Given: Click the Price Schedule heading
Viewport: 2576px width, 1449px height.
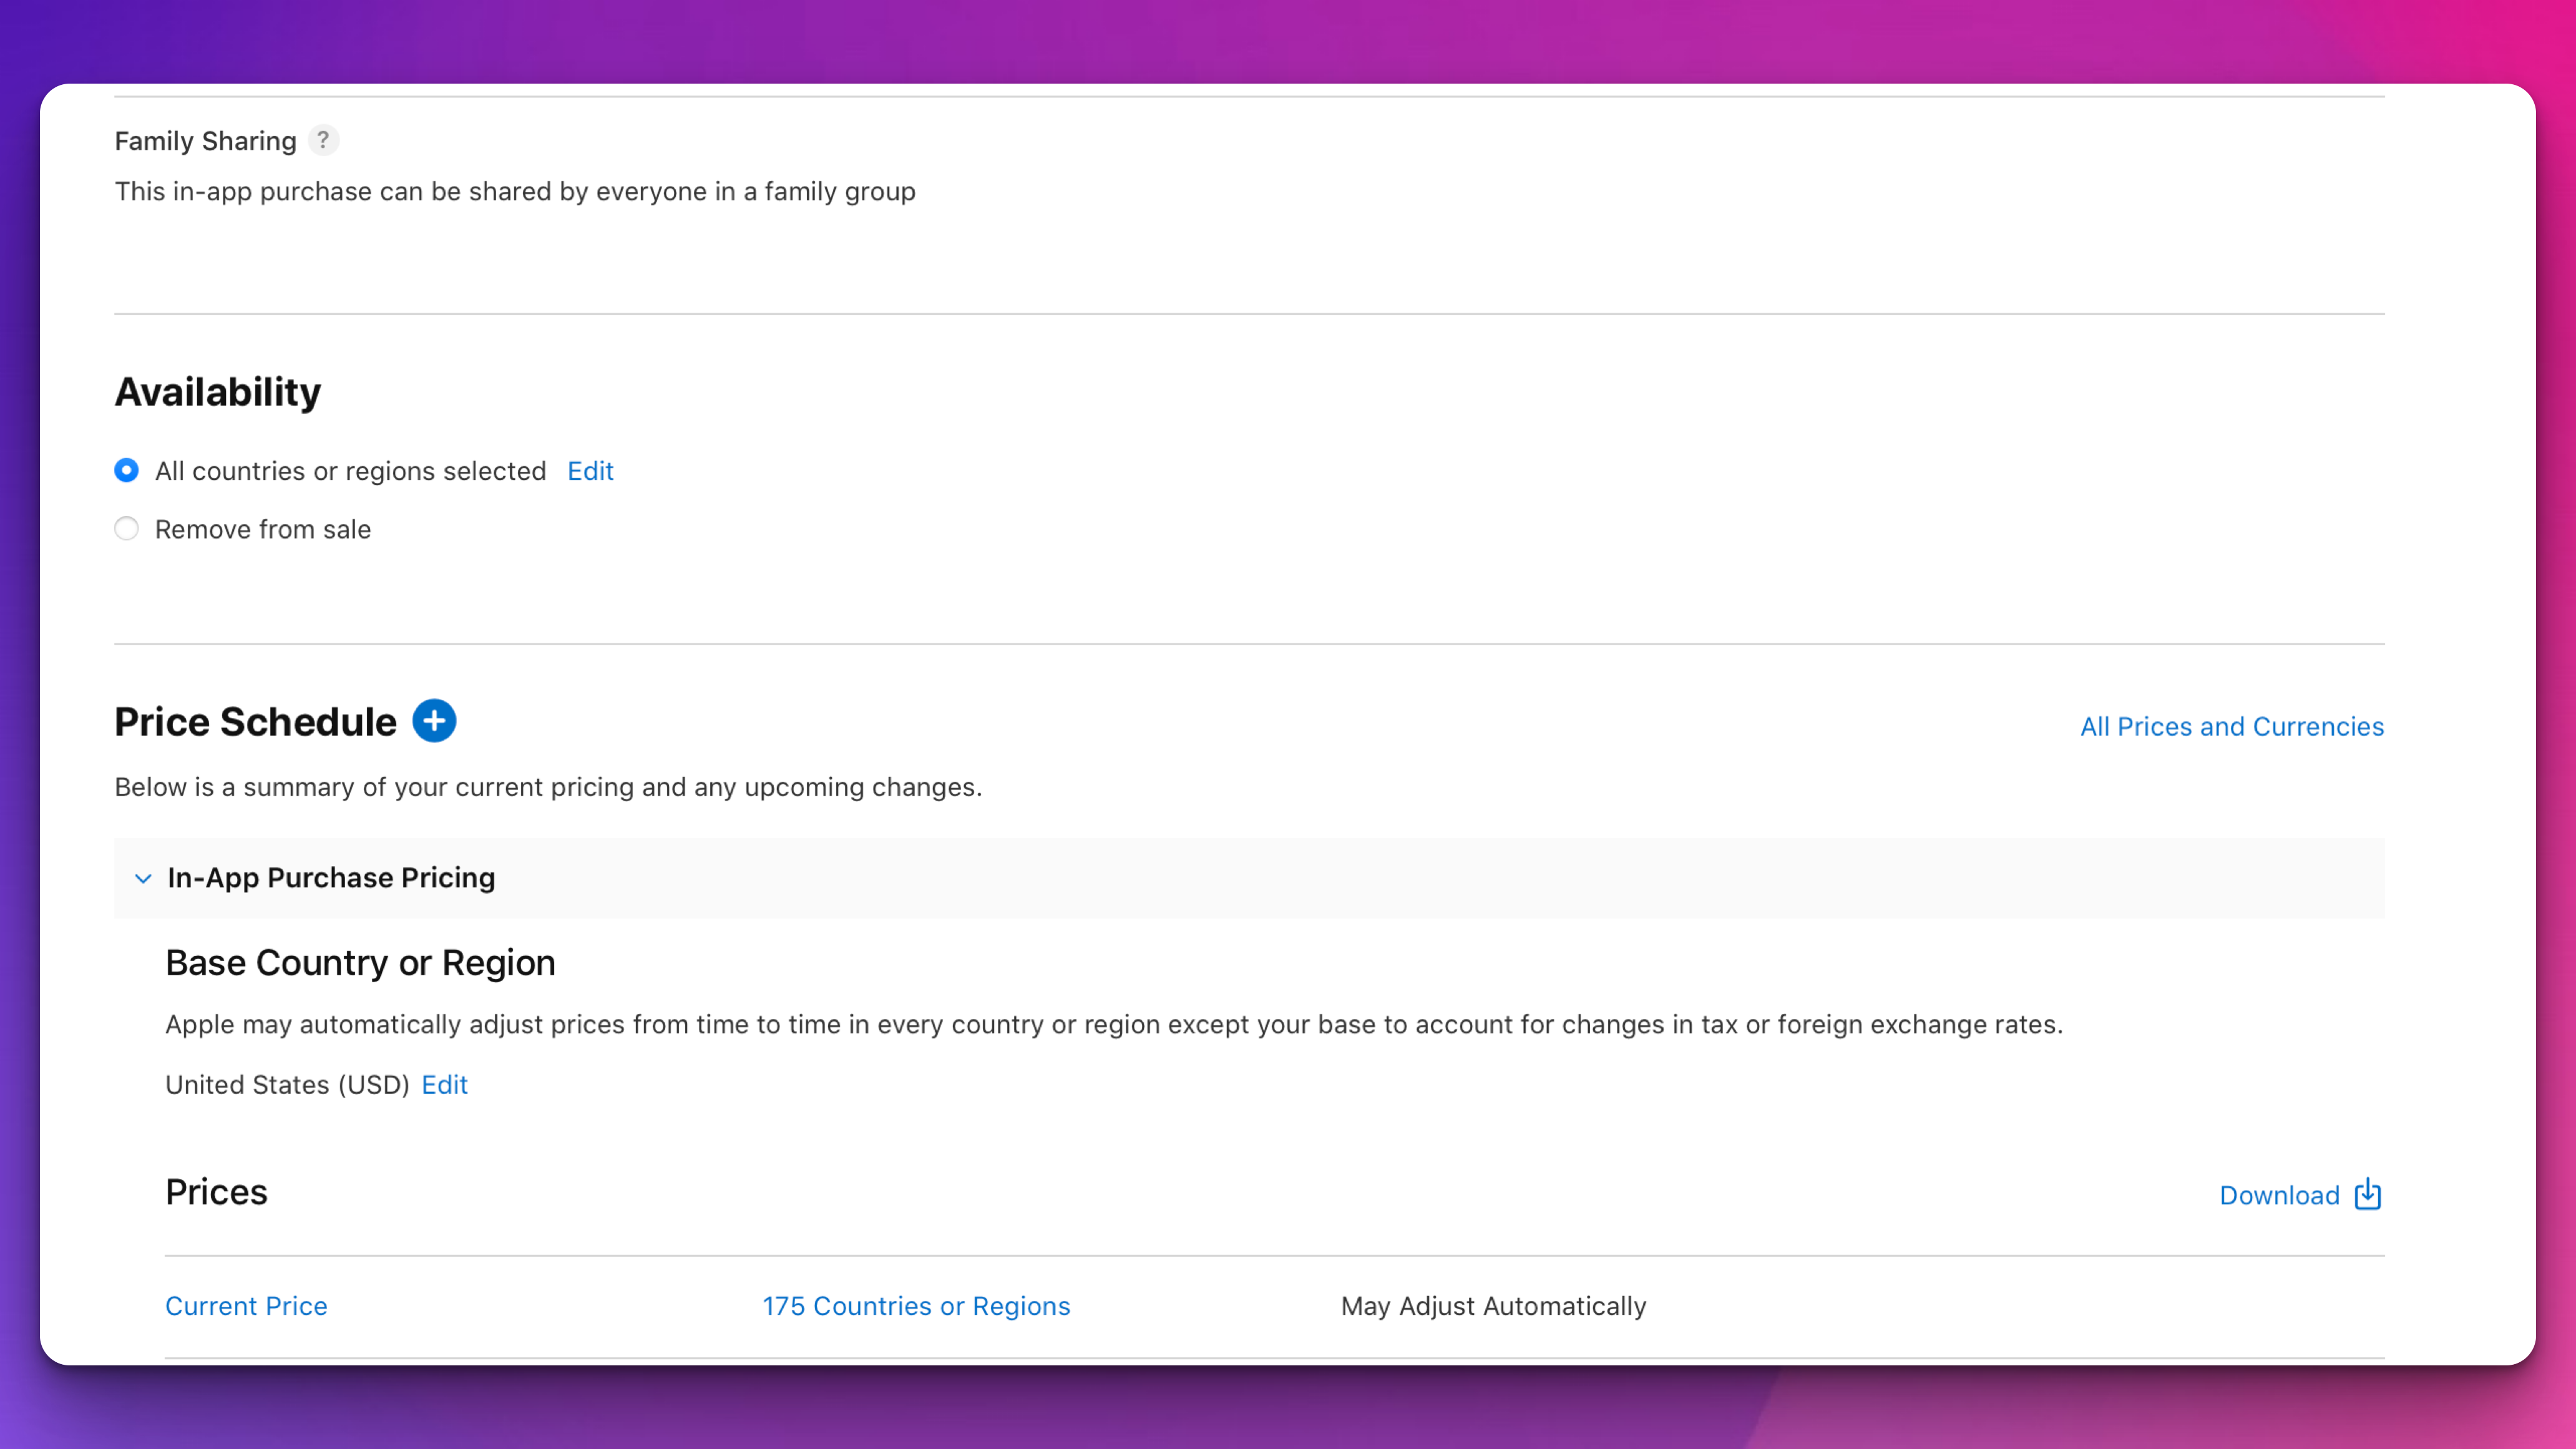Looking at the screenshot, I should point(255,722).
